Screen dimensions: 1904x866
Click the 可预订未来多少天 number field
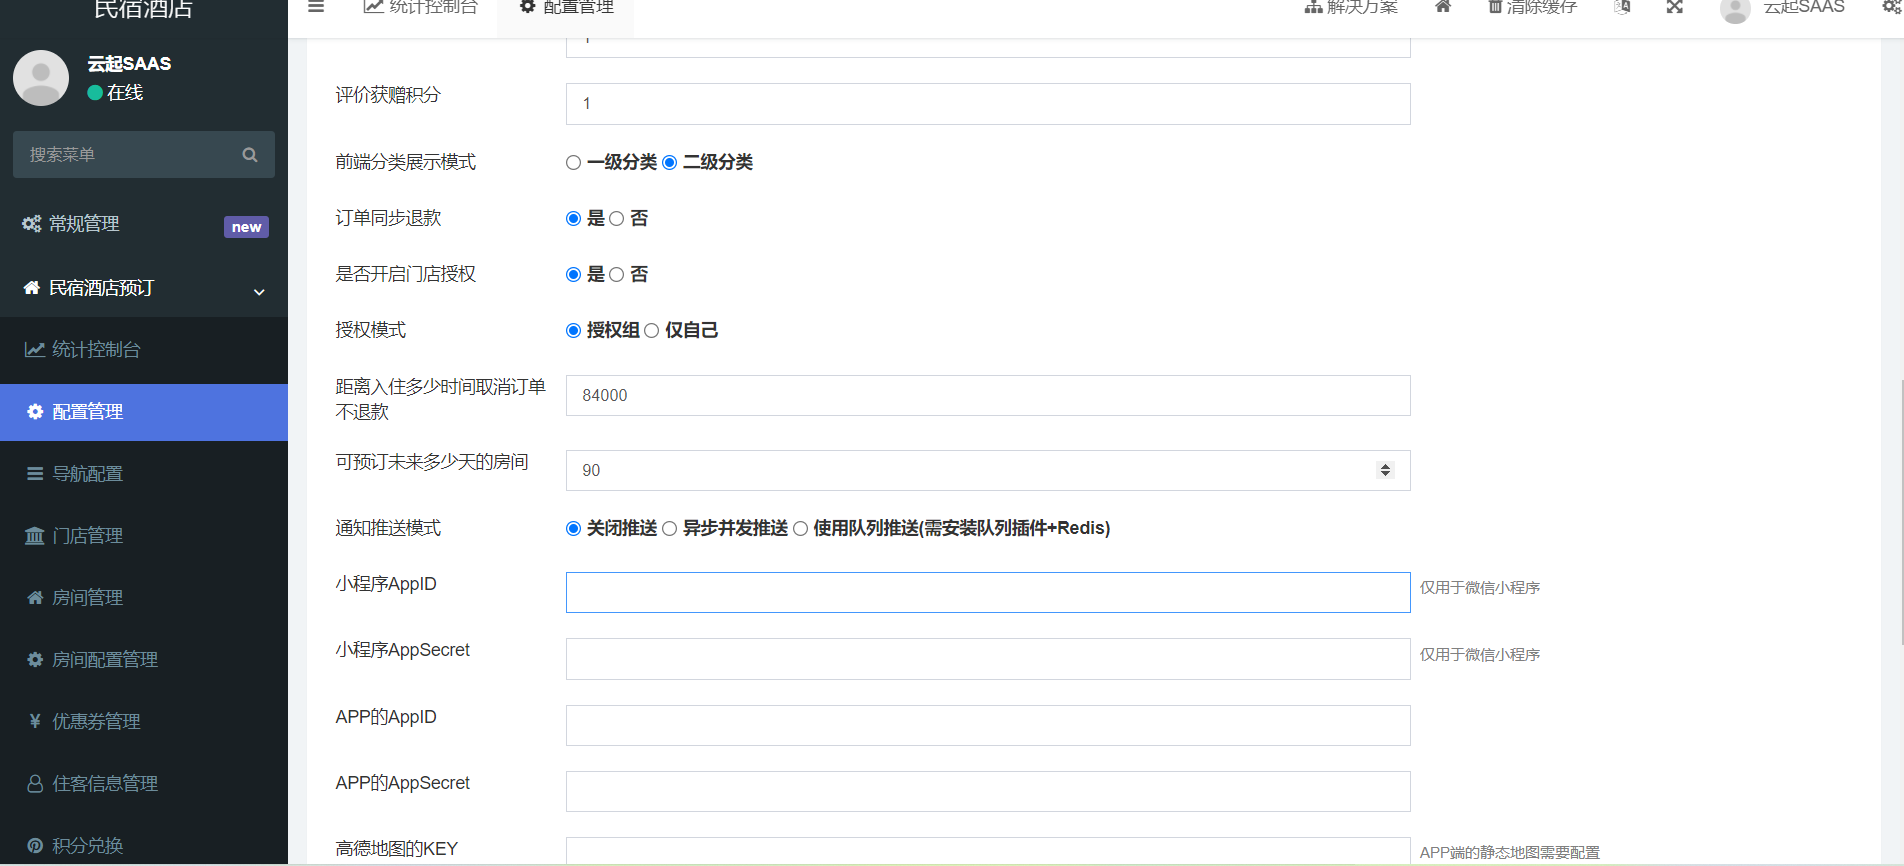pos(988,470)
